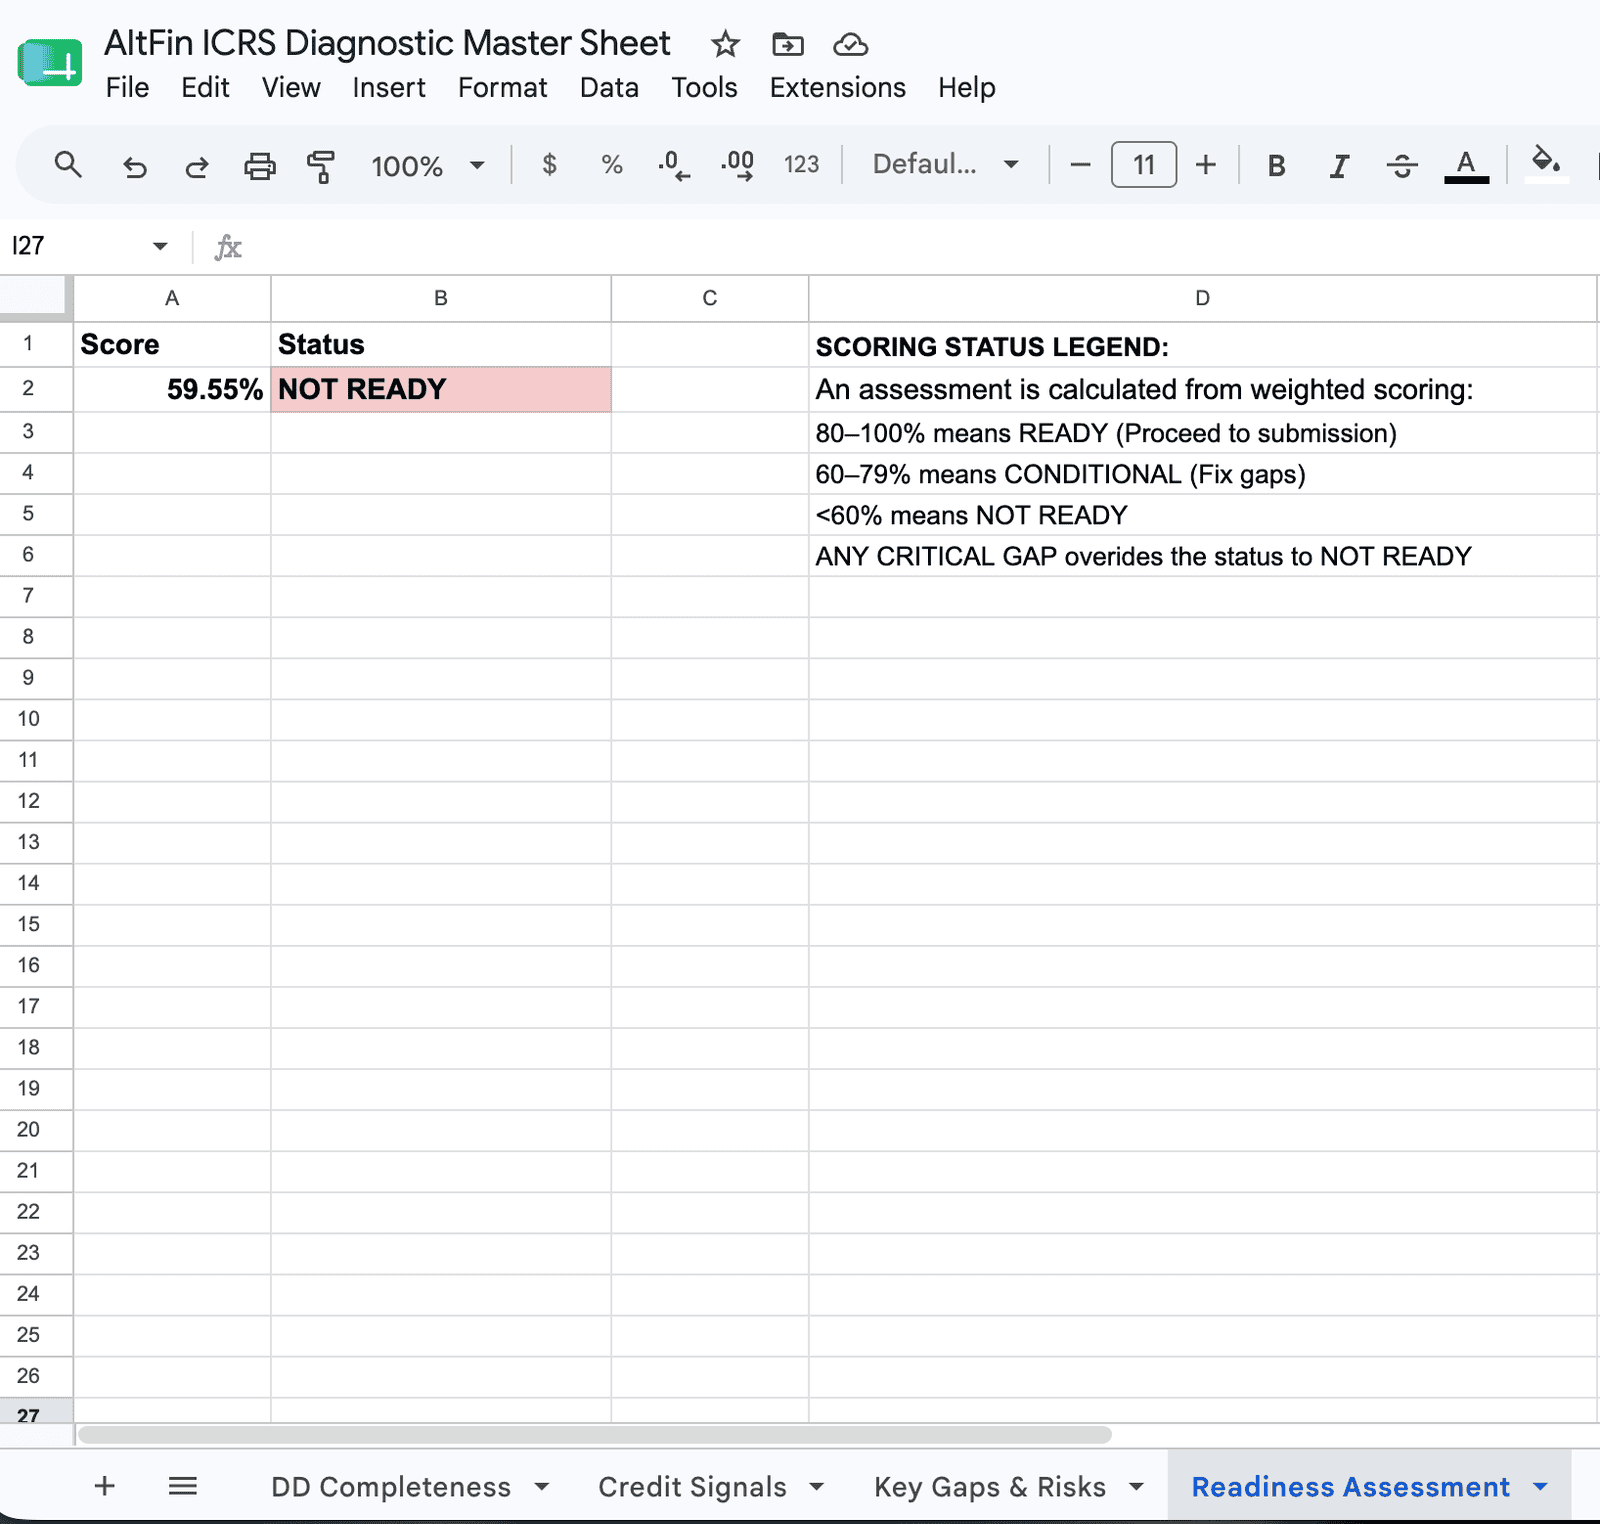Open Credit Signals tab options arrow
This screenshot has height=1524, width=1600.
(x=816, y=1487)
